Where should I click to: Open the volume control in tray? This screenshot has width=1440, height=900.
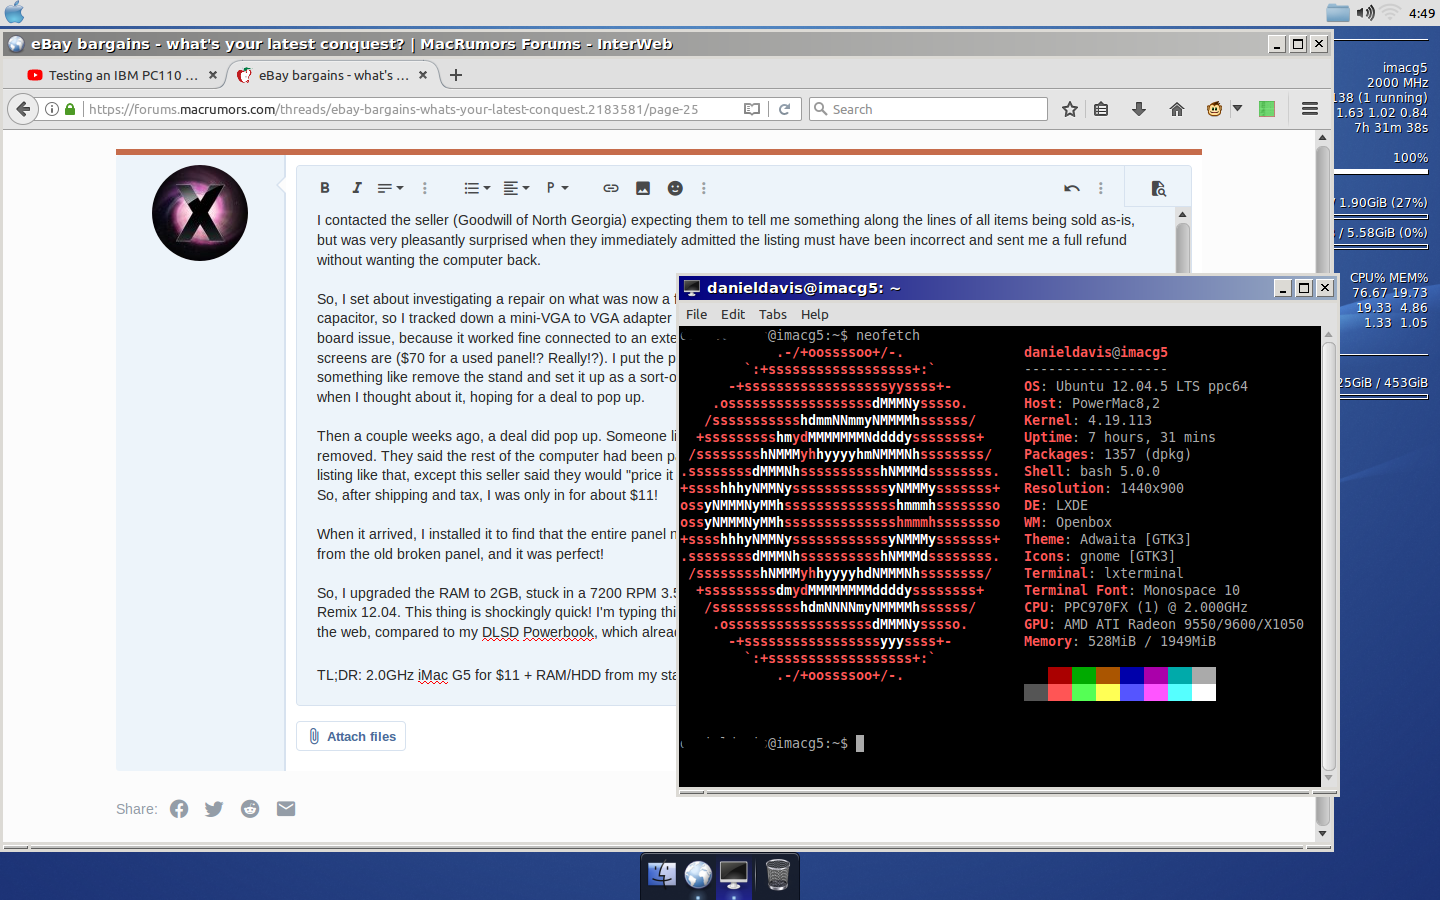tap(1365, 13)
